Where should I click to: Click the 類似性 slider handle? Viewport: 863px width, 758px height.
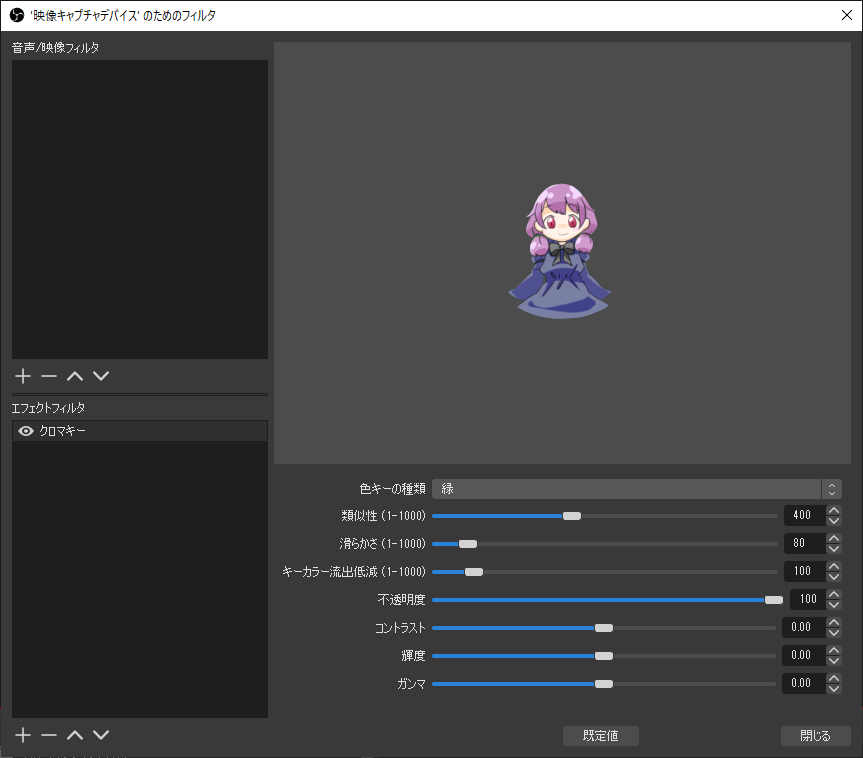(x=572, y=516)
